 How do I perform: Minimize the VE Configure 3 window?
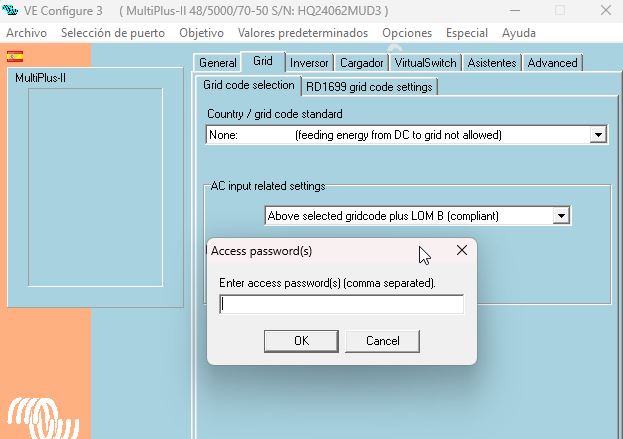point(515,10)
